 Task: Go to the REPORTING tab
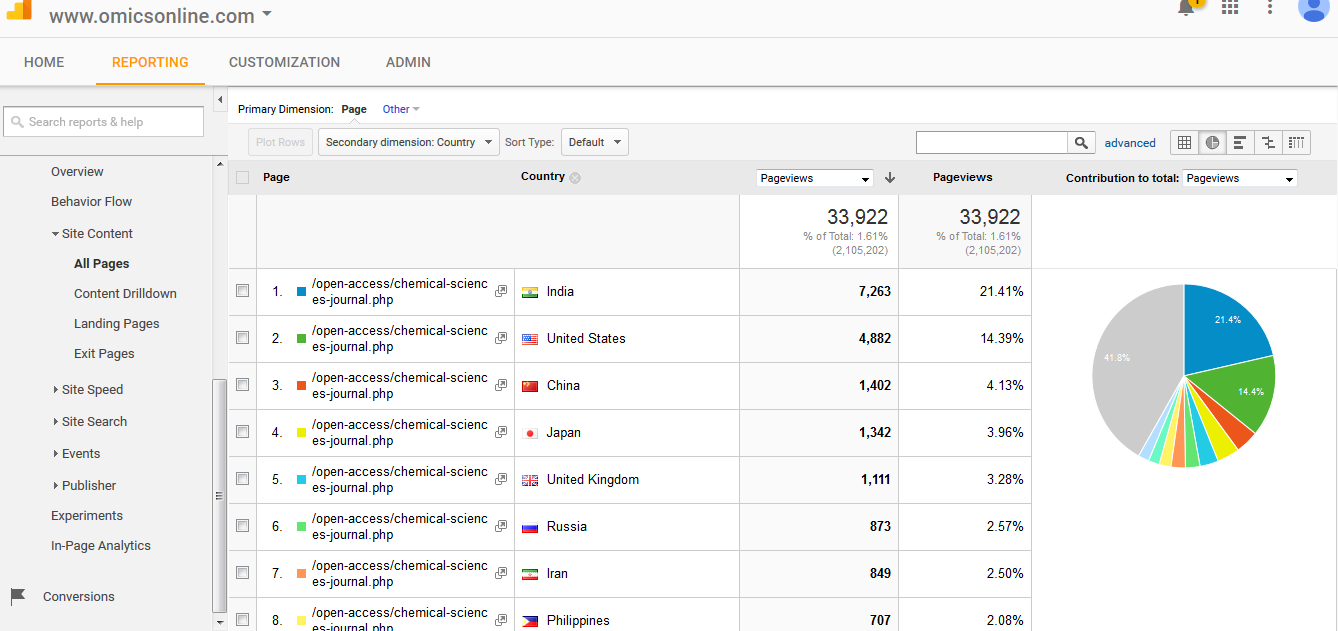coord(150,62)
